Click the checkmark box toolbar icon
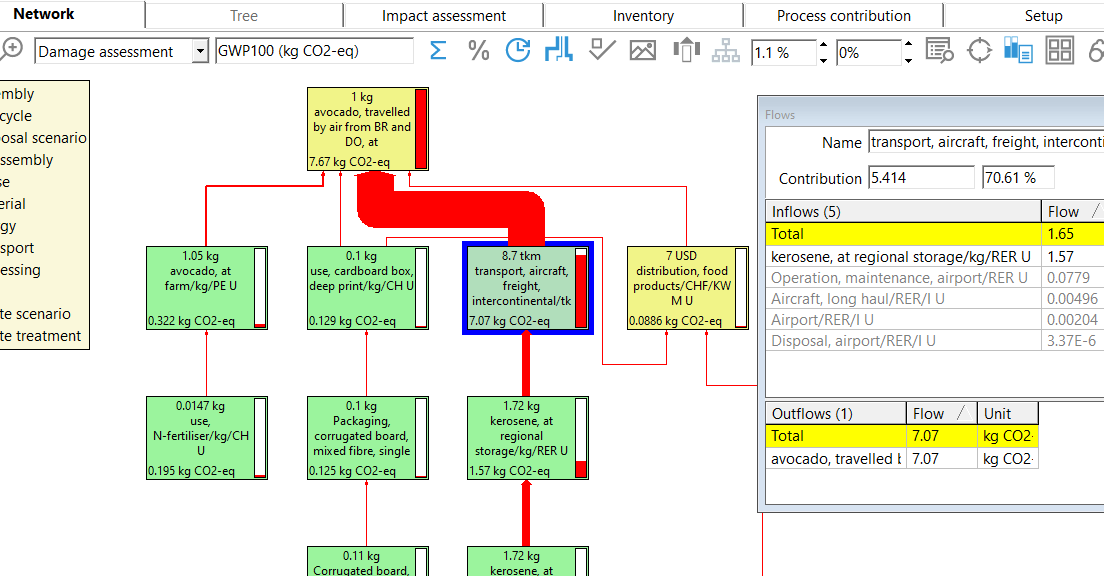Image resolution: width=1104 pixels, height=576 pixels. point(602,50)
